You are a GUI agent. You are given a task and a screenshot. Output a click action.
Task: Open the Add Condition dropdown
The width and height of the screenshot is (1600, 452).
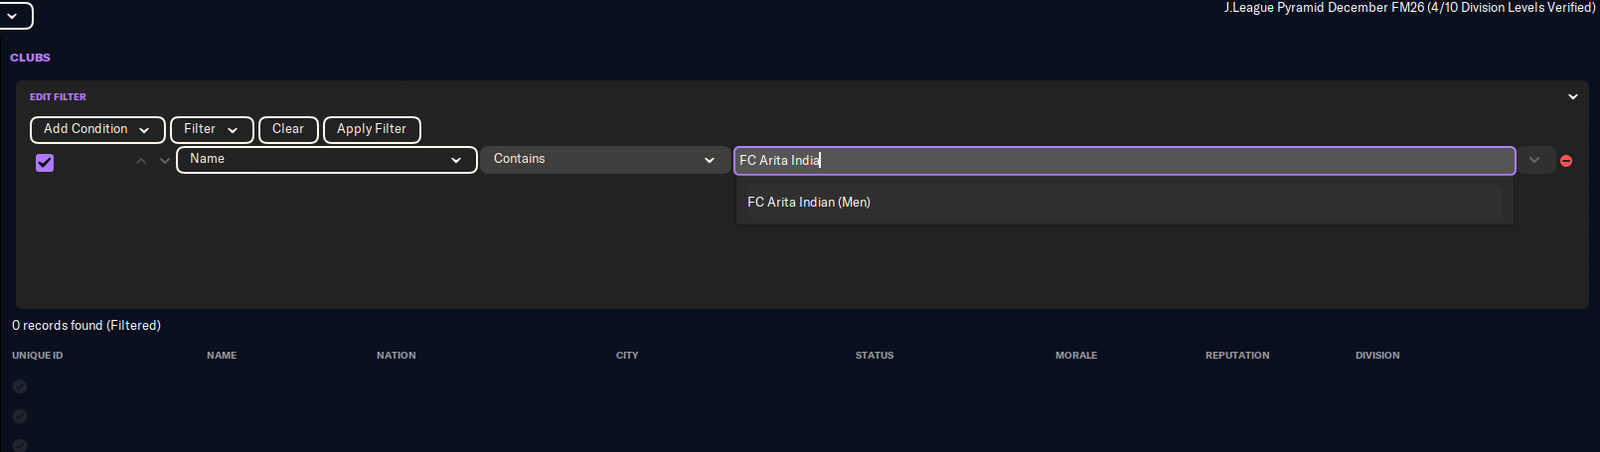[97, 130]
